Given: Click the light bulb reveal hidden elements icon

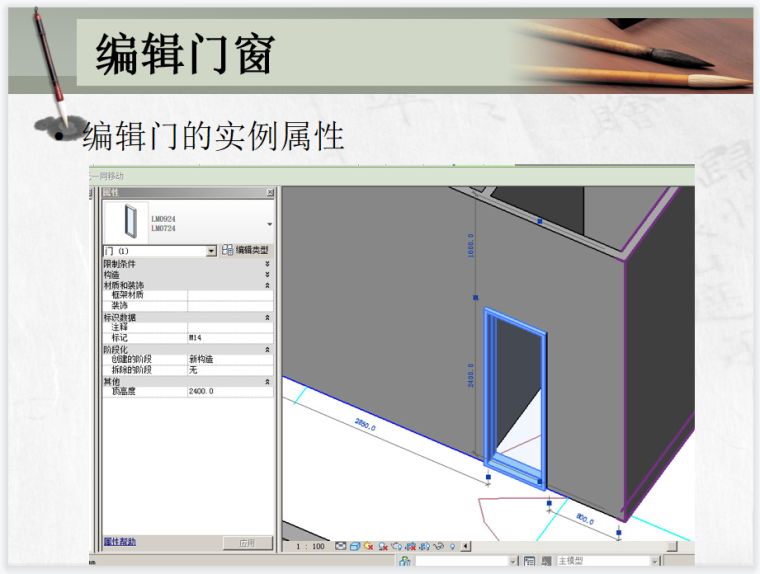Looking at the screenshot, I should pyautogui.click(x=452, y=547).
